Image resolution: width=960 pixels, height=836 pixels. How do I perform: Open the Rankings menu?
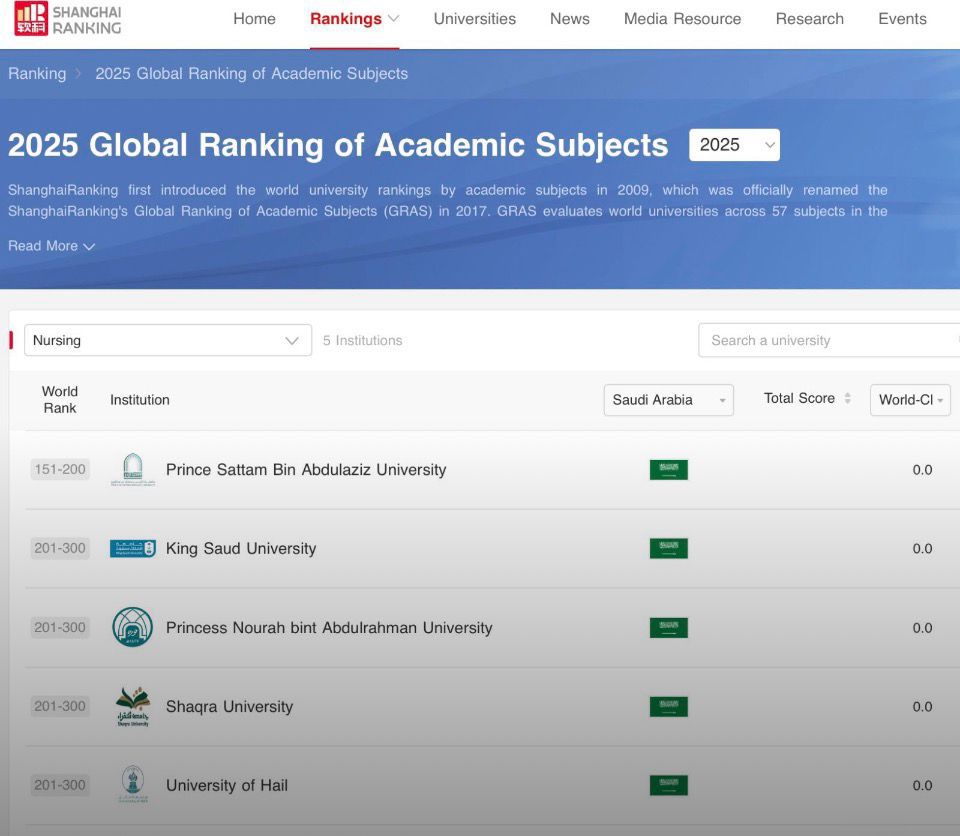(354, 19)
